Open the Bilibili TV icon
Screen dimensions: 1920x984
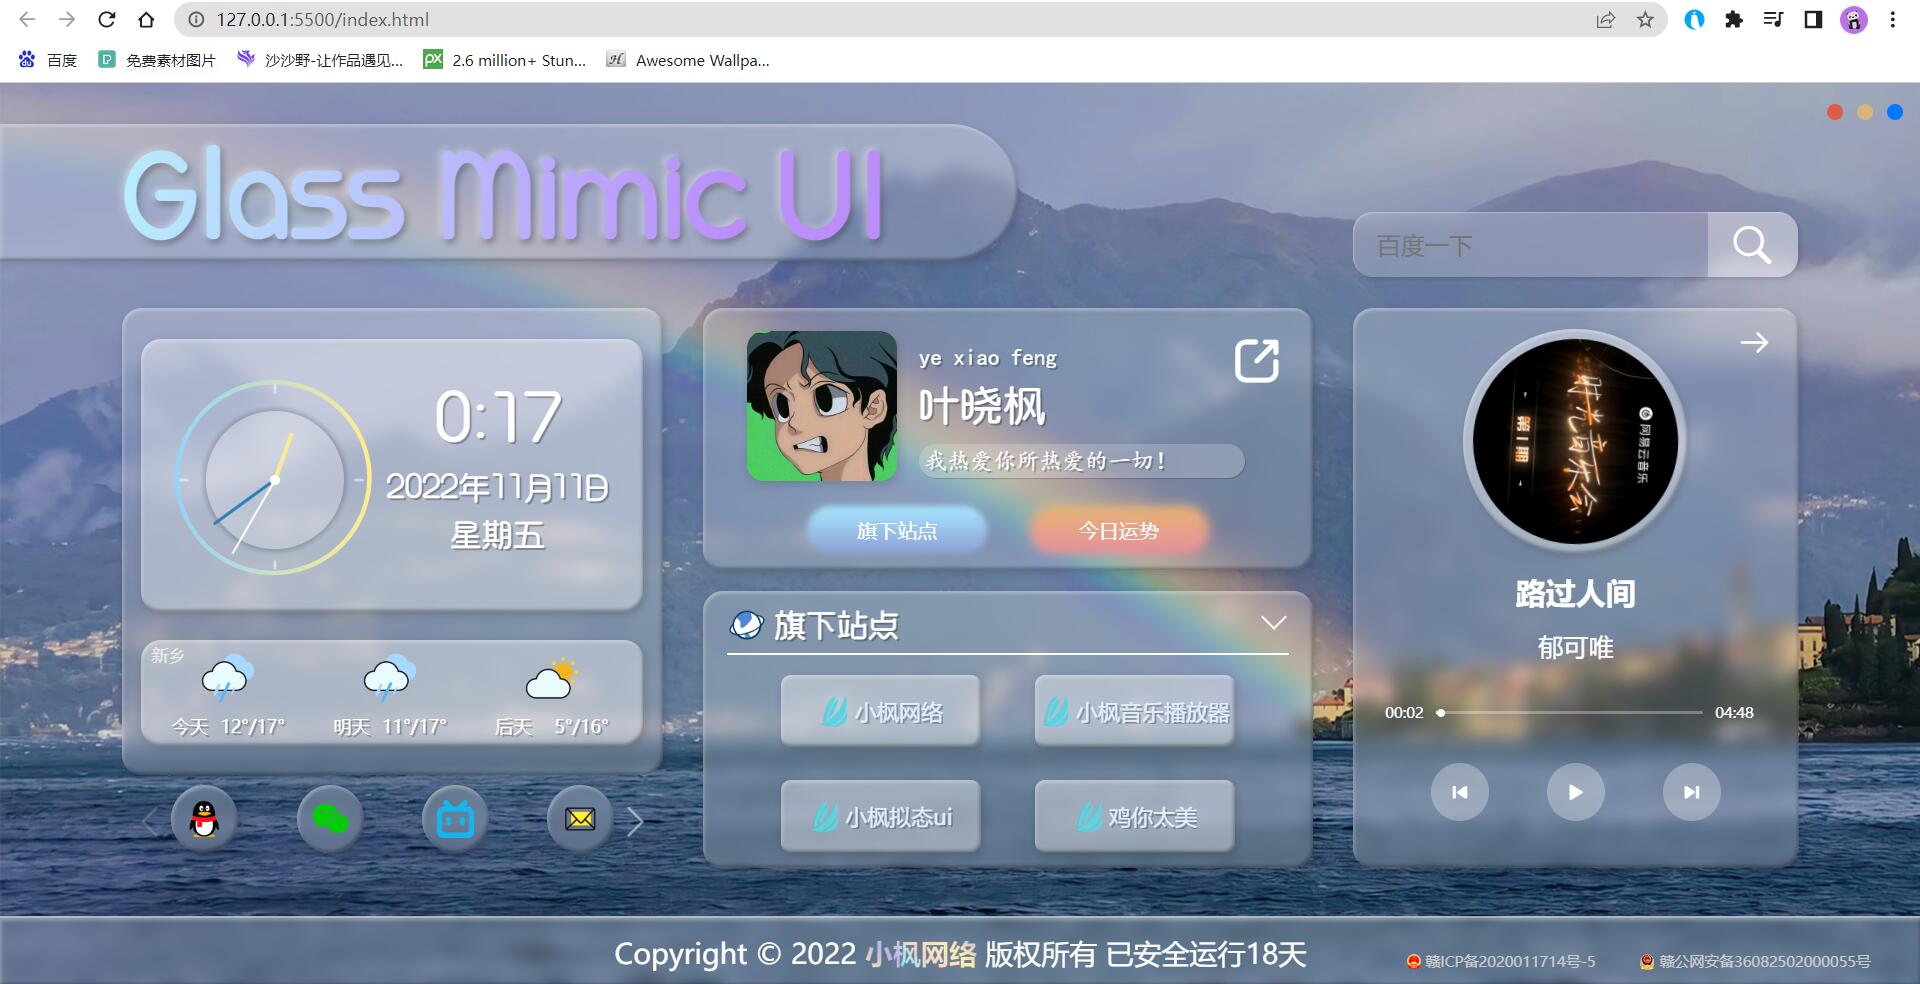455,820
